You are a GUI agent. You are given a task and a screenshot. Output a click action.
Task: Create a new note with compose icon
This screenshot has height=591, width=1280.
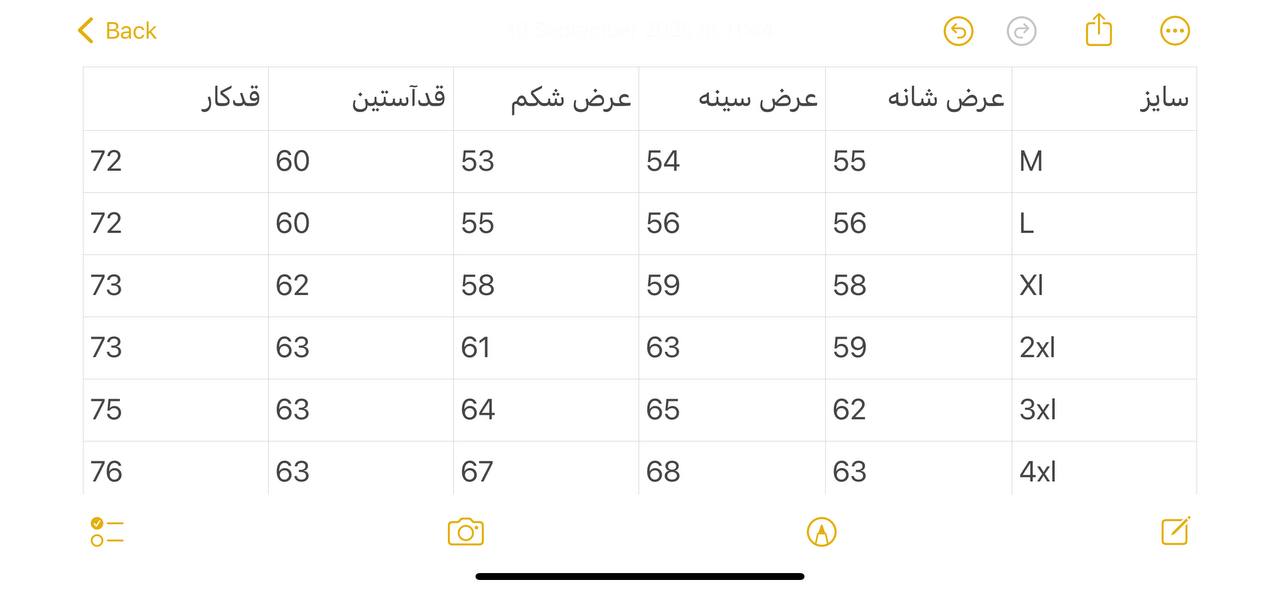tap(1175, 531)
